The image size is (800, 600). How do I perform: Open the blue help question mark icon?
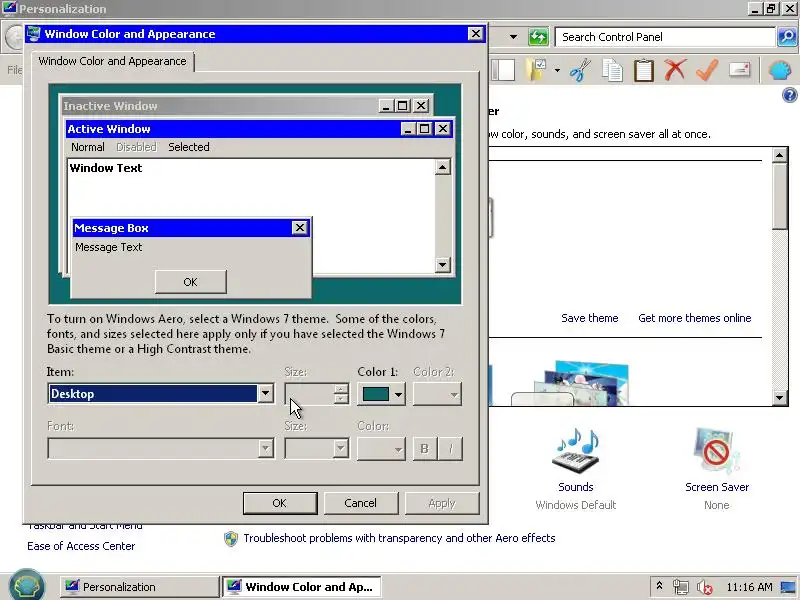pos(789,95)
